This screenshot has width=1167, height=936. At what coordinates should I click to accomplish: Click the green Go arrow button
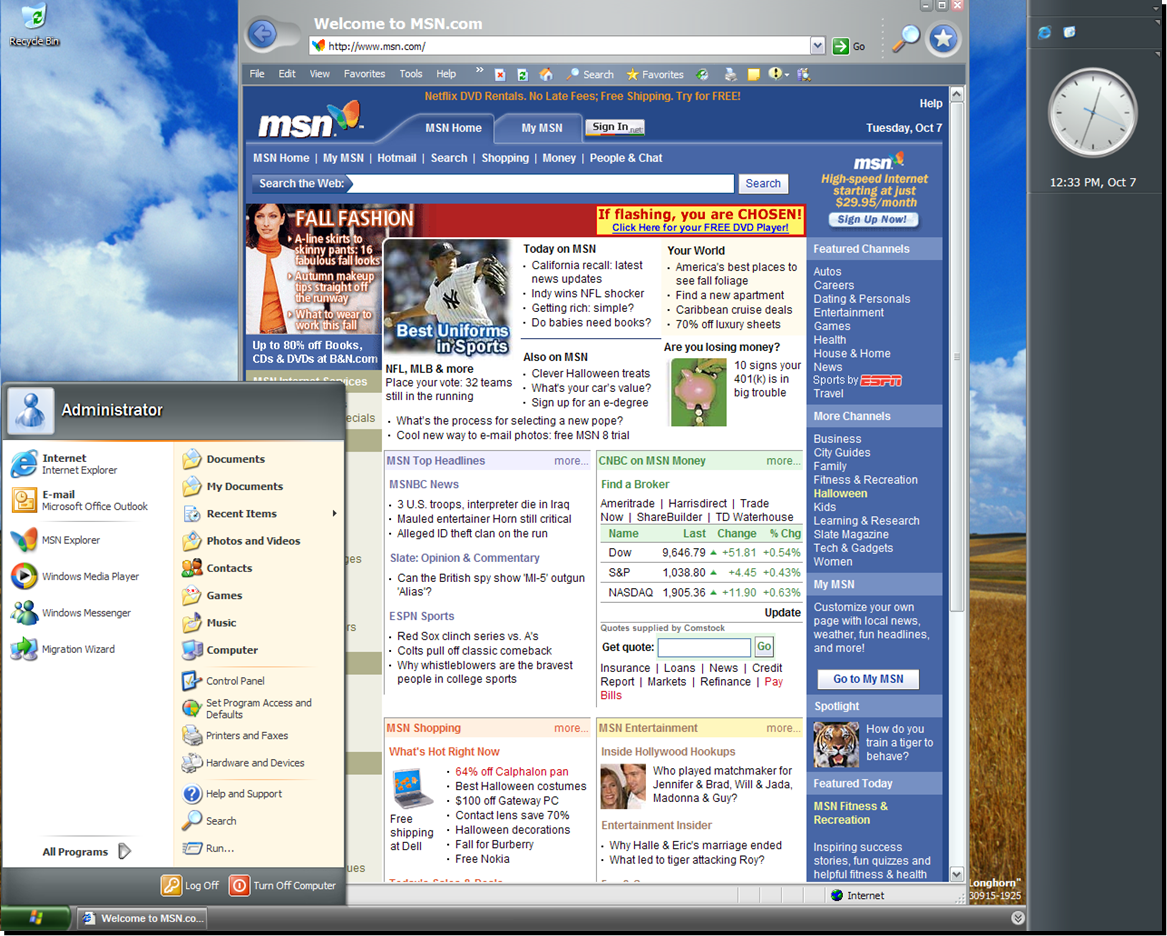tap(840, 46)
